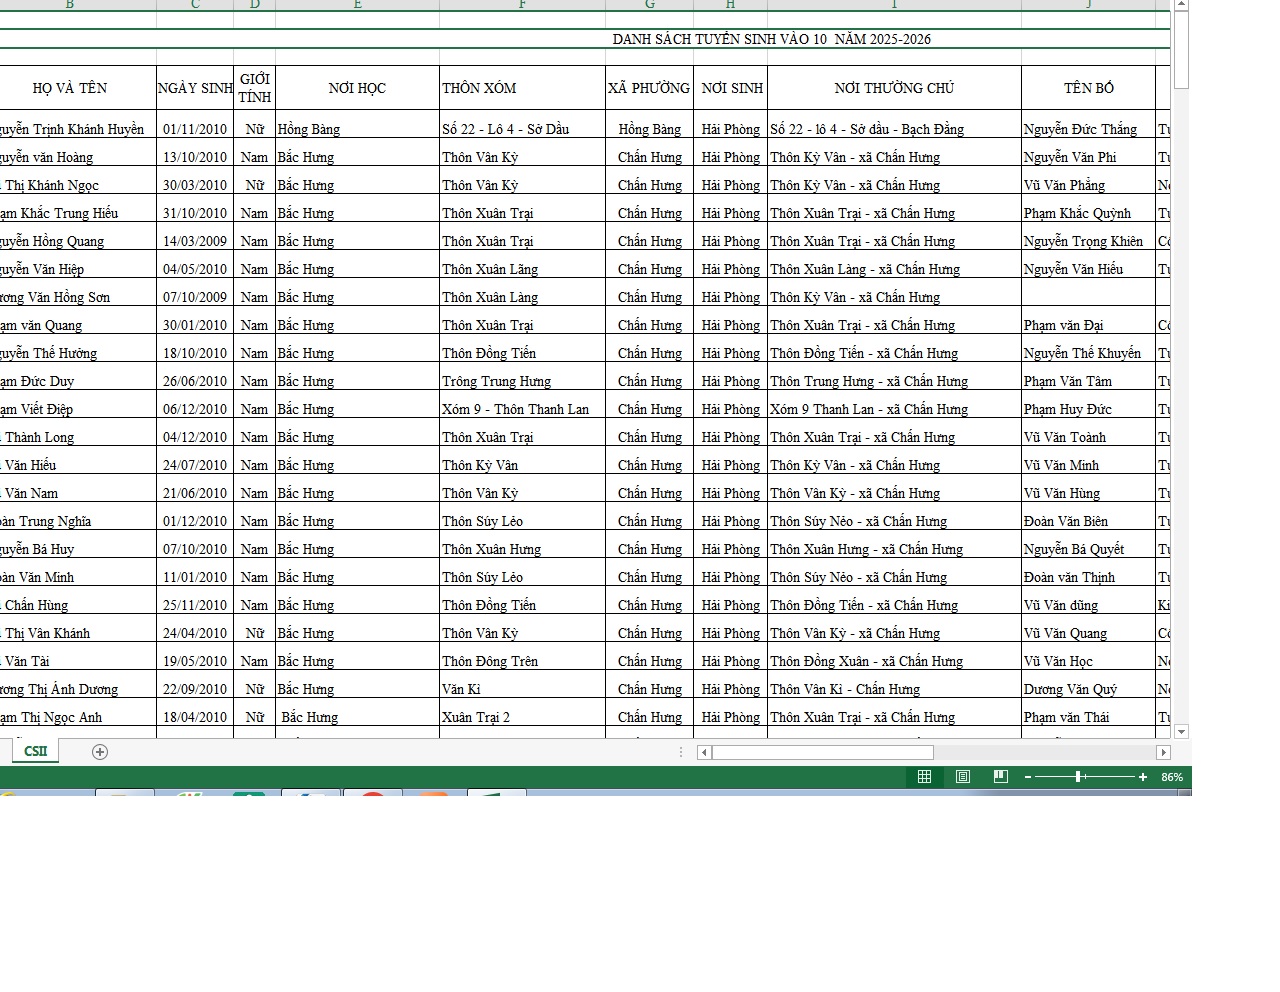Click the zoom out minus icon

(x=1027, y=777)
